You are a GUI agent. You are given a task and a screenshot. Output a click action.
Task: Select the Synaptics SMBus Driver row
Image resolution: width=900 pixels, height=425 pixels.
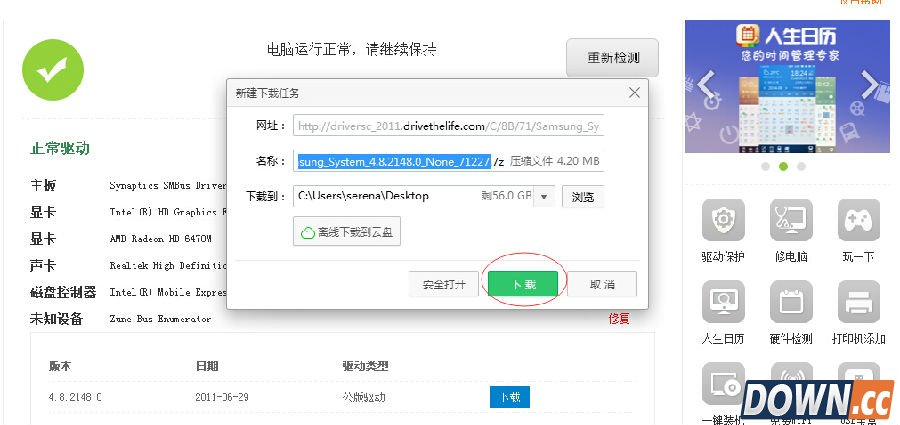(127, 186)
